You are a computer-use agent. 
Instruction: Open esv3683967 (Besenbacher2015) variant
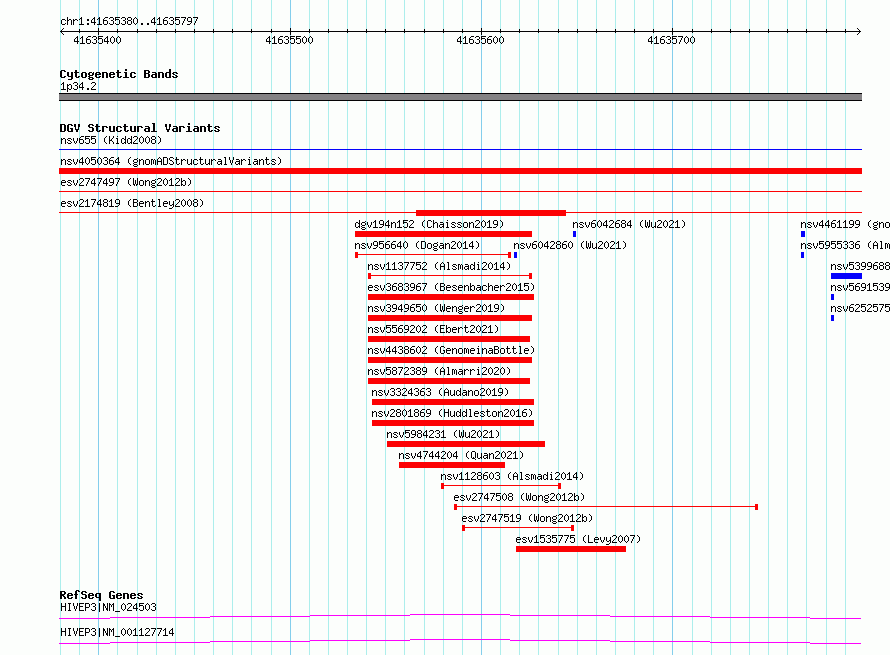point(451,287)
